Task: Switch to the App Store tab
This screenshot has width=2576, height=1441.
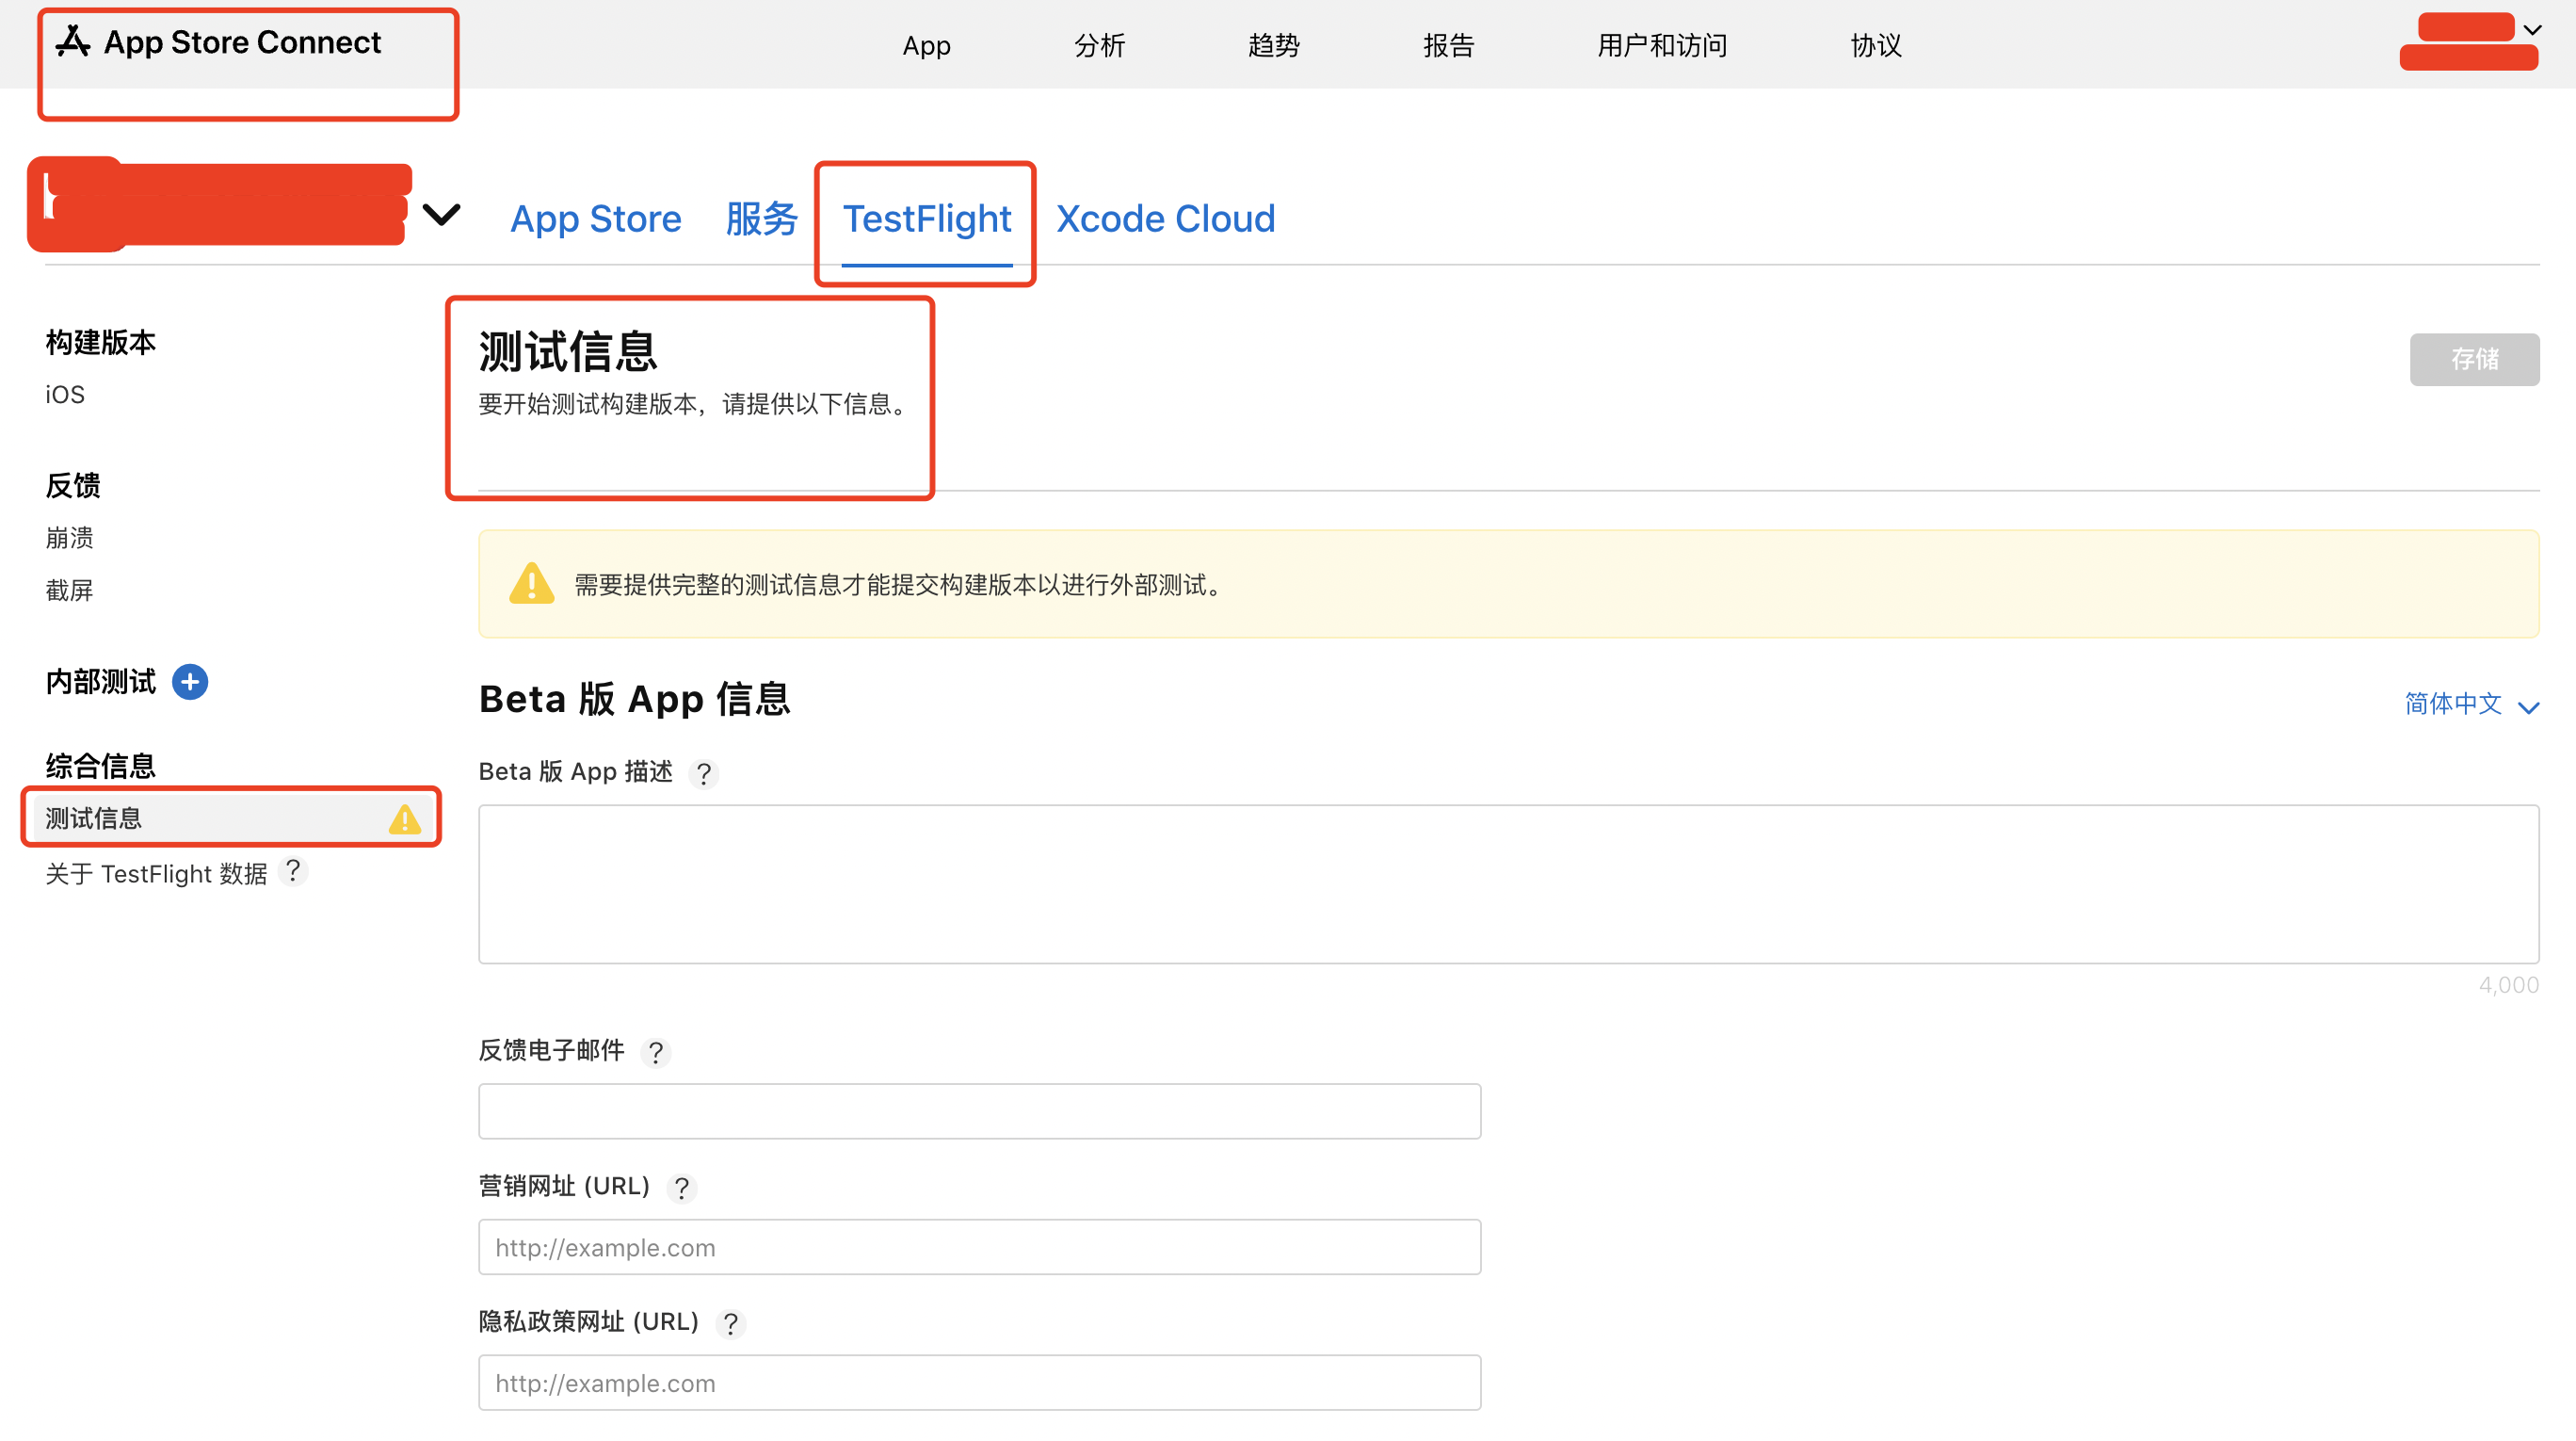Action: click(x=596, y=218)
